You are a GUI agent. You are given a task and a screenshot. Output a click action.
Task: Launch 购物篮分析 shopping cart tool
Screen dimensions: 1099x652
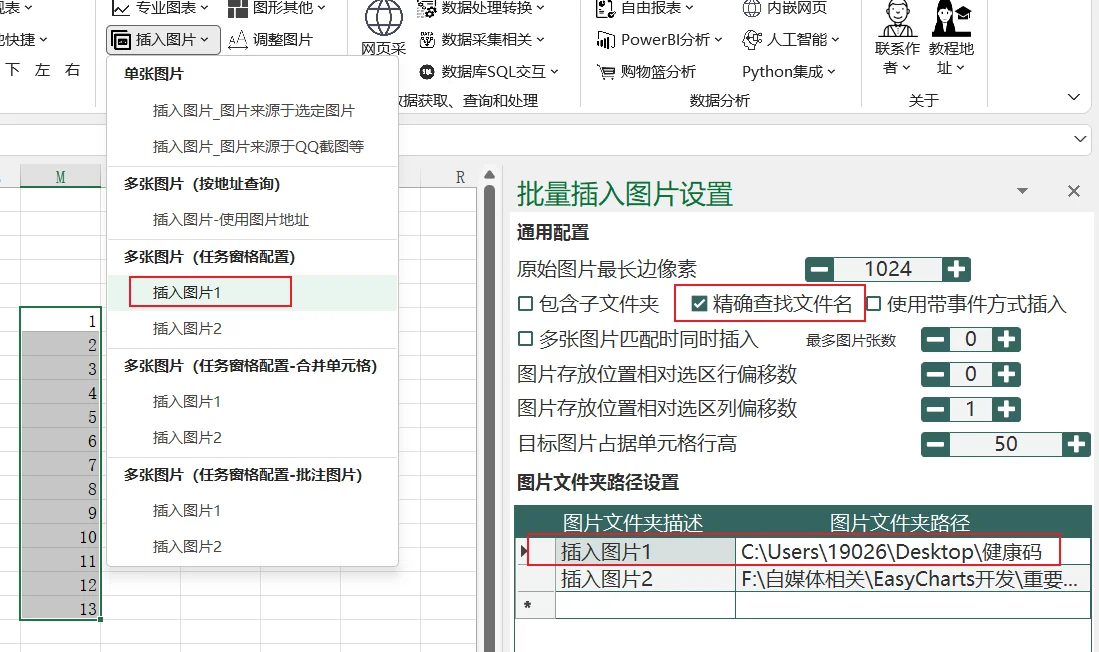coord(646,72)
